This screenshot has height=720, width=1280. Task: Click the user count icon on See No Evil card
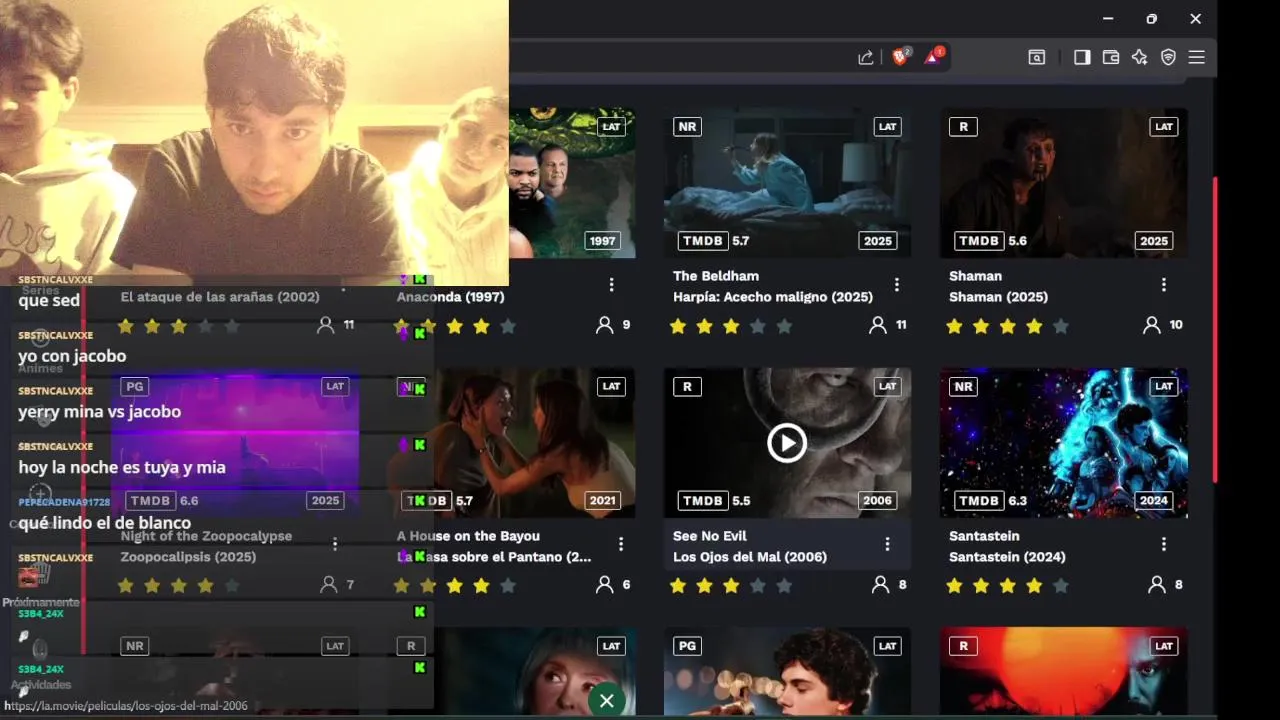[x=881, y=584]
